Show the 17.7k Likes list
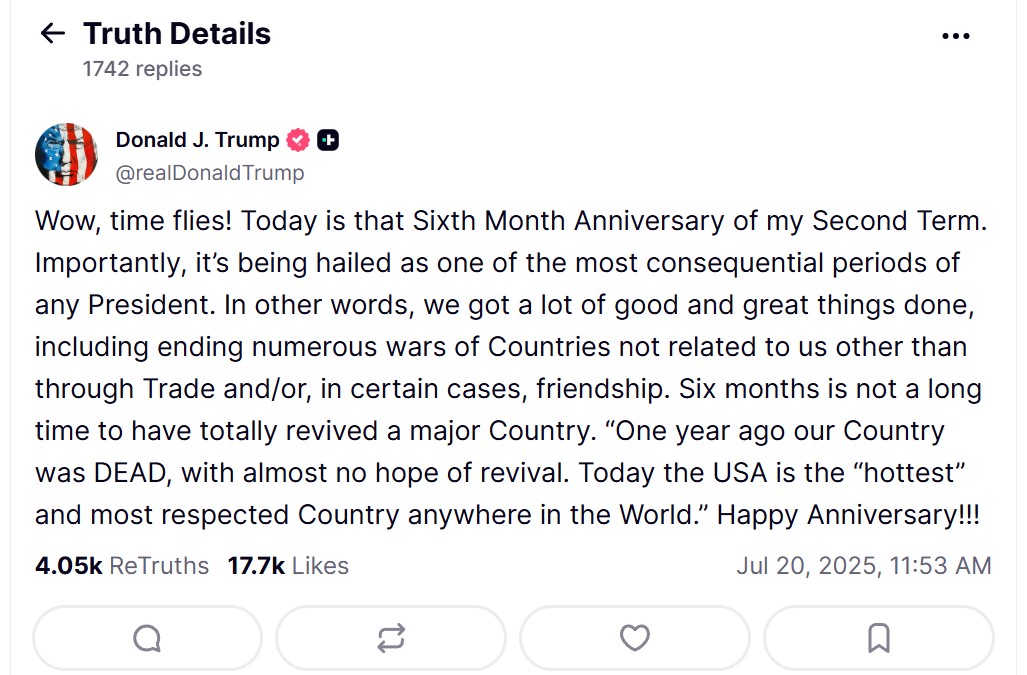 (288, 566)
